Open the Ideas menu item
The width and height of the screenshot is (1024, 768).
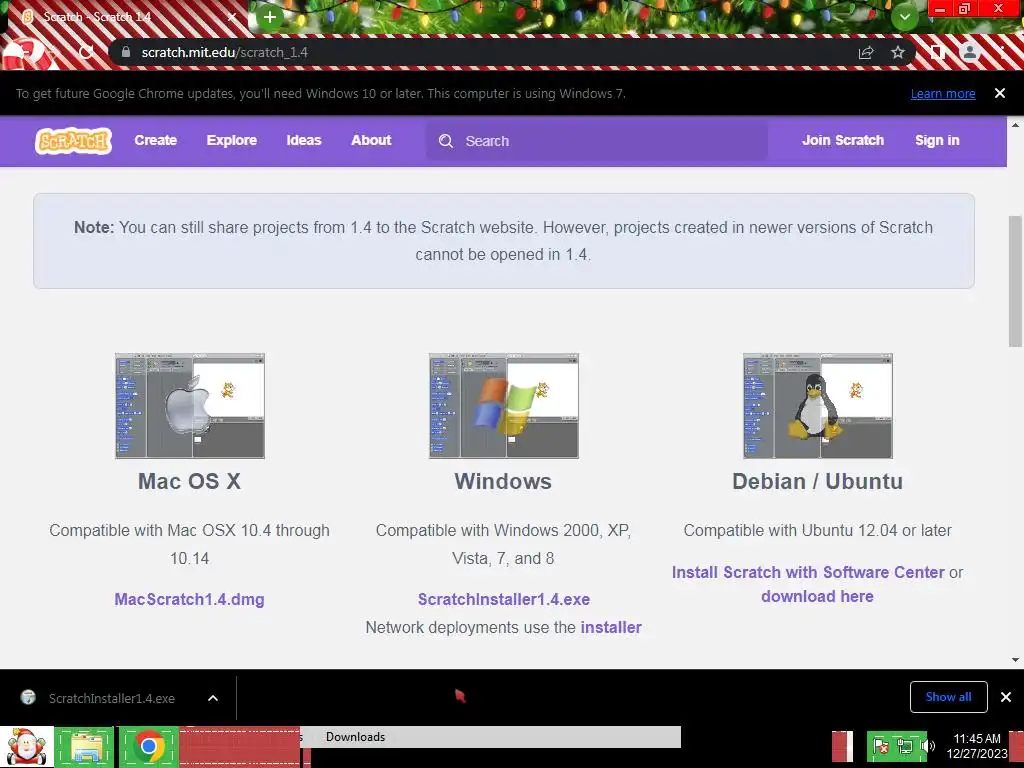(x=304, y=140)
